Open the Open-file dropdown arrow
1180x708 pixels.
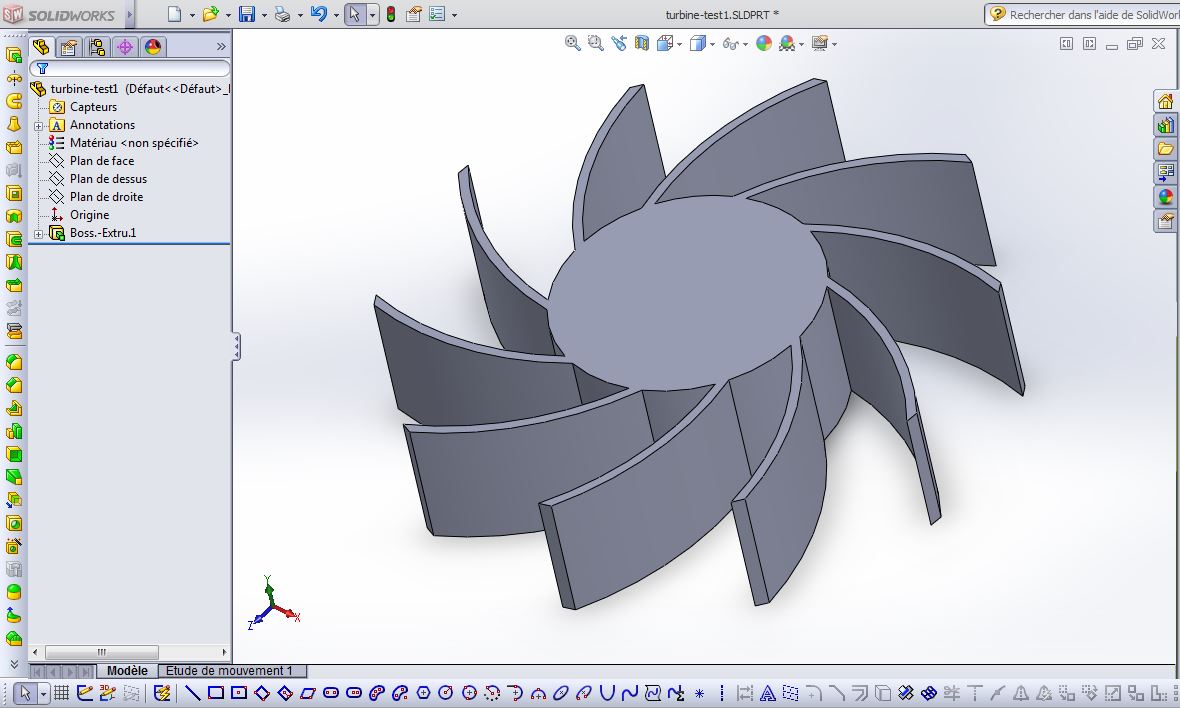228,14
